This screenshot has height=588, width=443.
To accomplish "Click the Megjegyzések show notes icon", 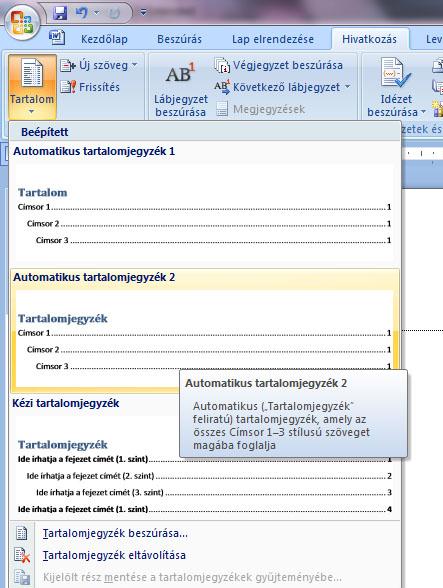I will [x=222, y=109].
